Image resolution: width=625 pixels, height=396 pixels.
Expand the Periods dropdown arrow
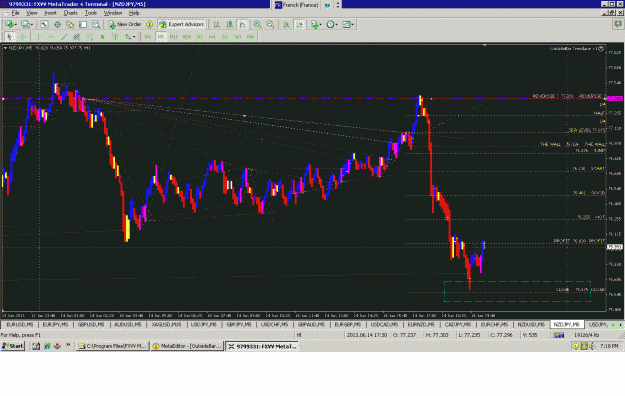click(336, 24)
